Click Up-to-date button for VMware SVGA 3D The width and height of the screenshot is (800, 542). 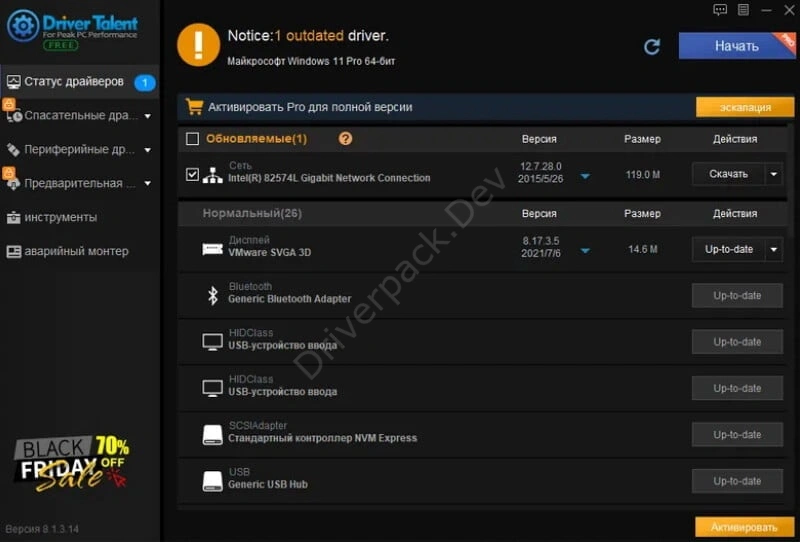(729, 249)
